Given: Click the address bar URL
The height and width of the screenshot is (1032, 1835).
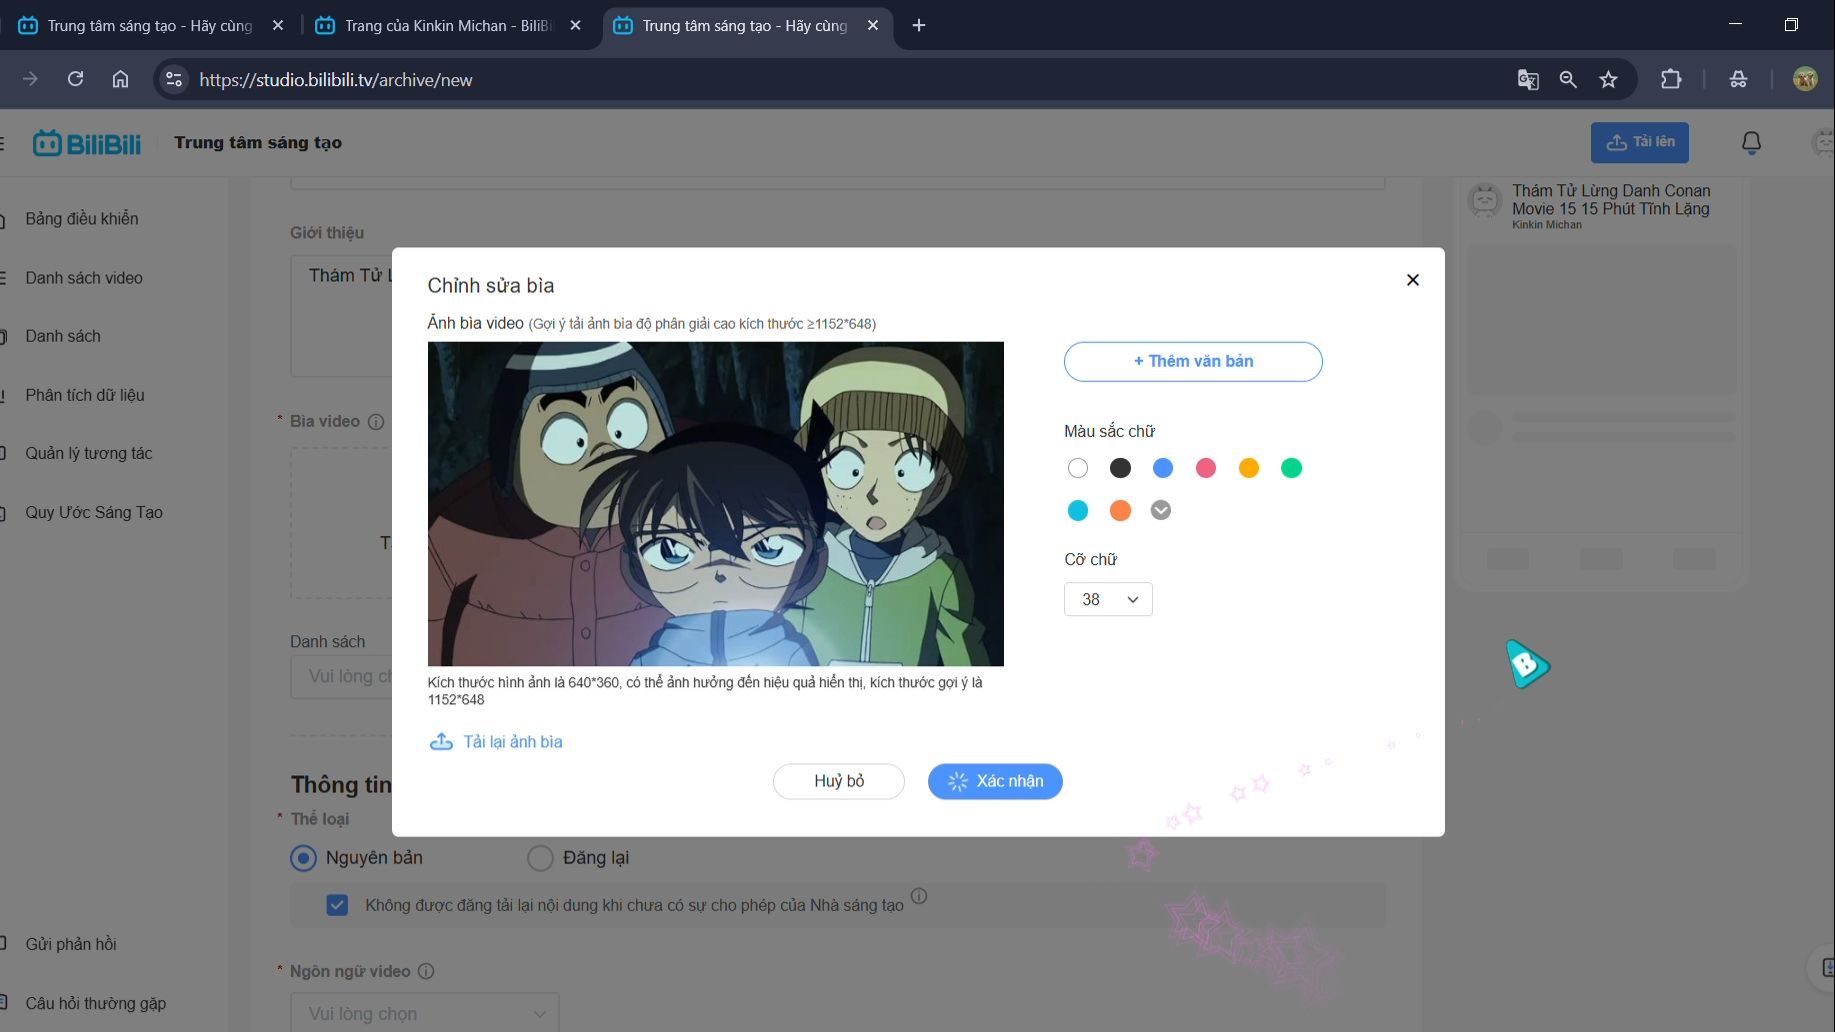Looking at the screenshot, I should 336,80.
